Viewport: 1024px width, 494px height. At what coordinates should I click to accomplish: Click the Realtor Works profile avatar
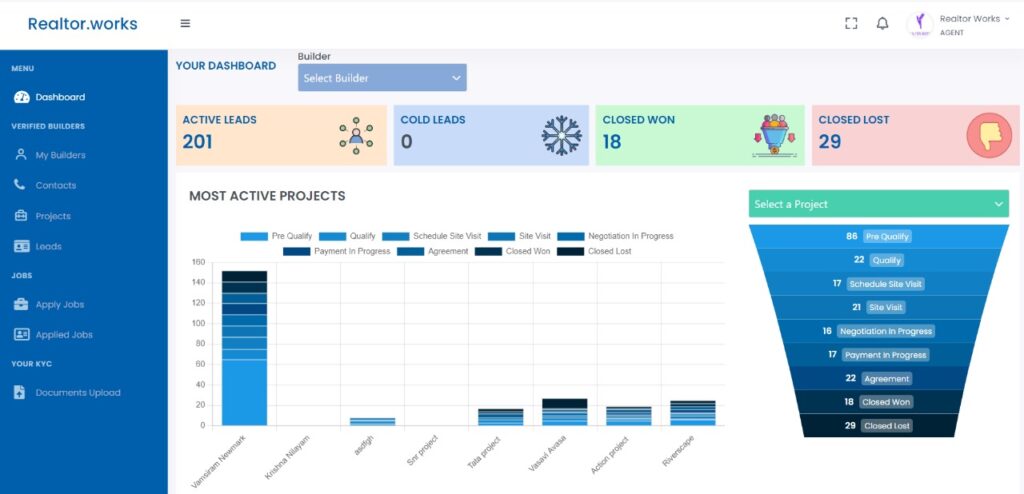[920, 25]
